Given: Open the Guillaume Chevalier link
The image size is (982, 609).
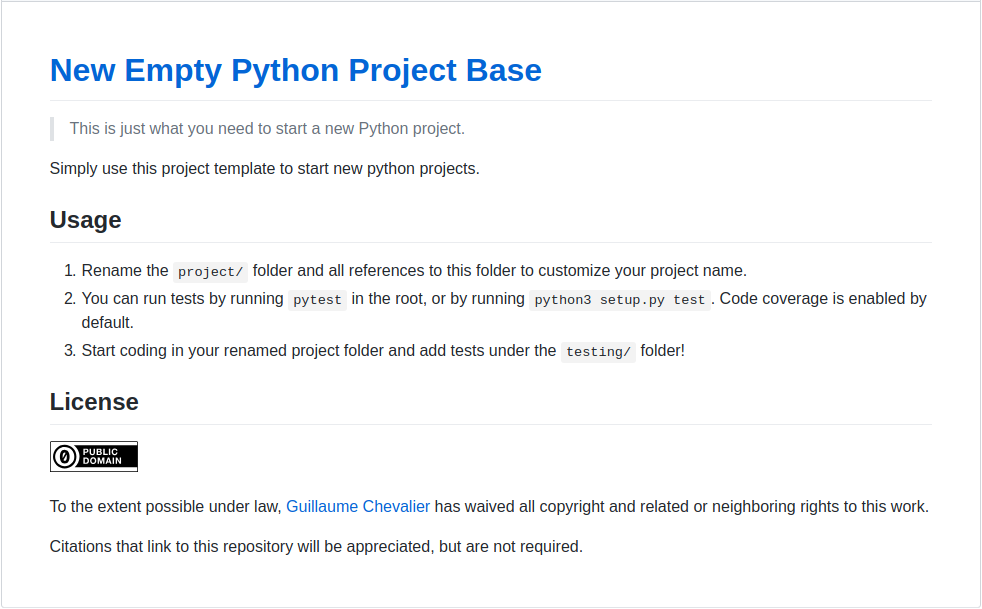Looking at the screenshot, I should click(x=358, y=506).
